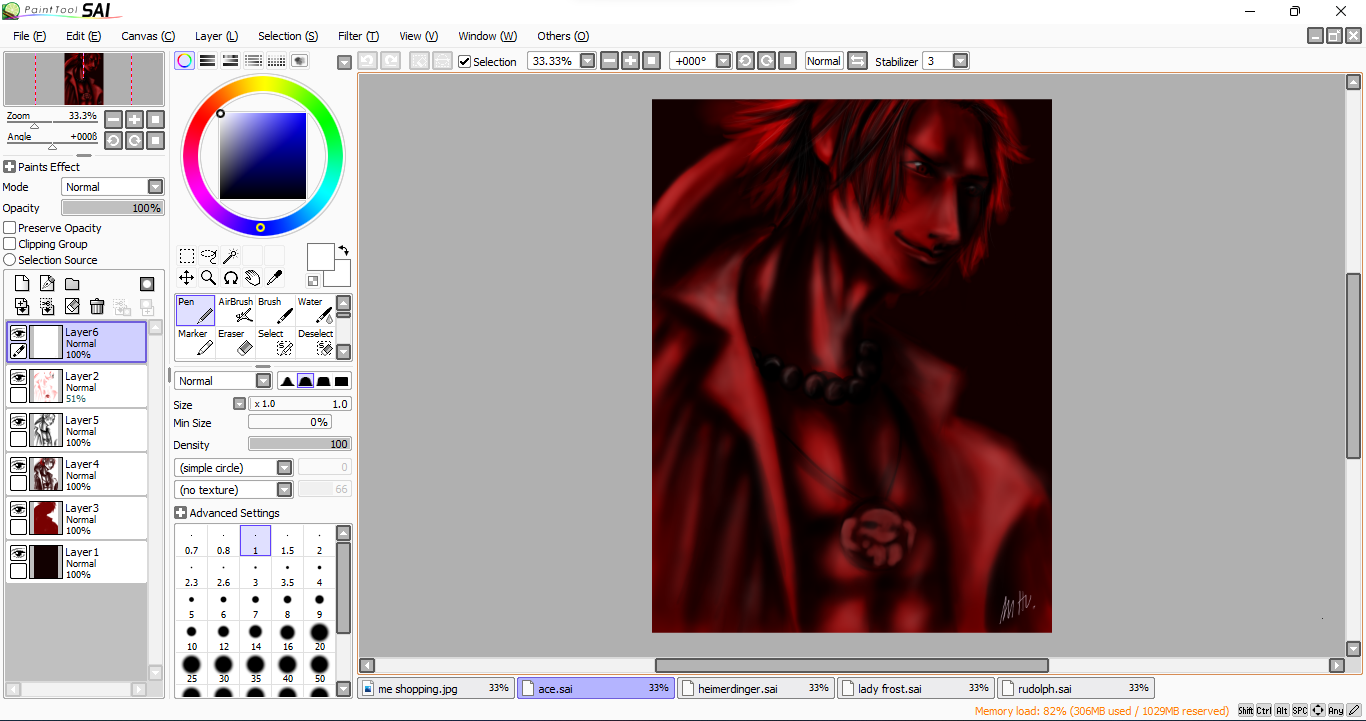
Task: Select the Pen tool
Action: tap(195, 311)
